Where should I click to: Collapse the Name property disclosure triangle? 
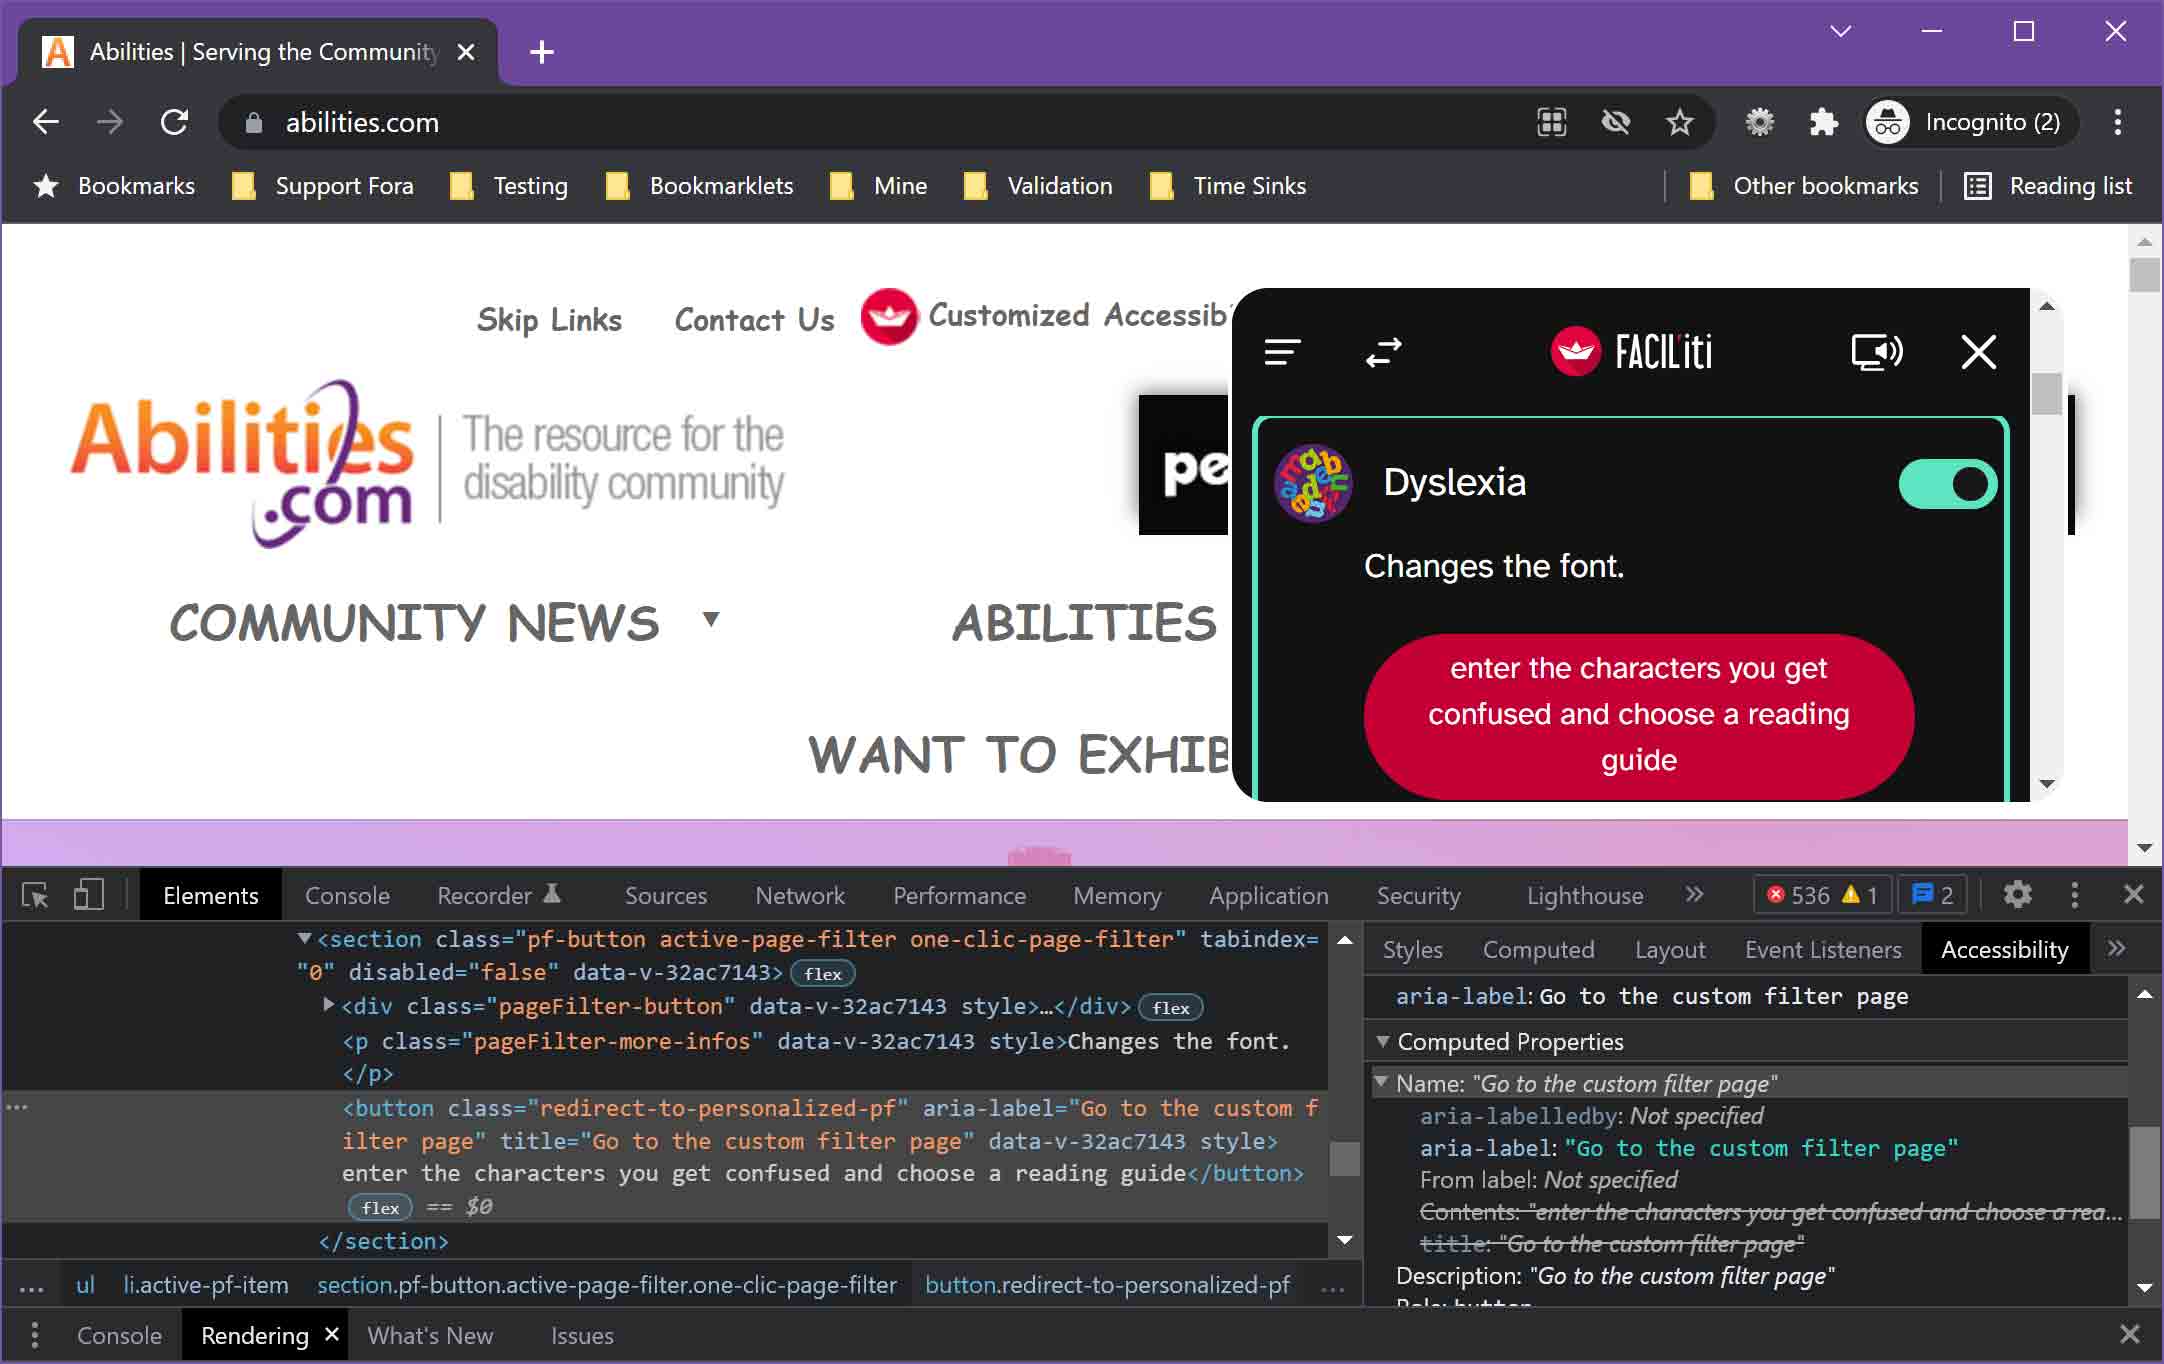1381,1082
